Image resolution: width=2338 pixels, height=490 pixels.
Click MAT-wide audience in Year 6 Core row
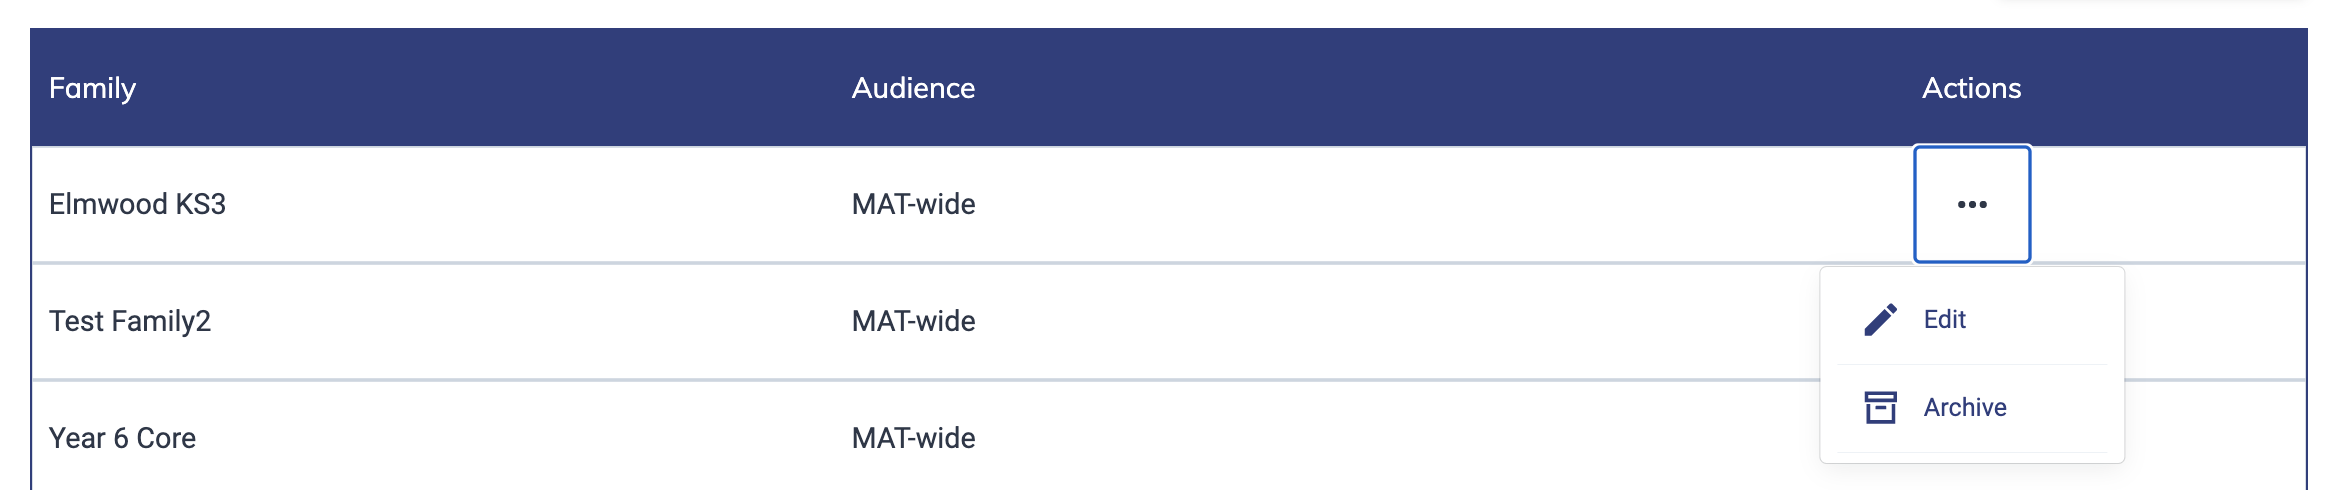913,438
